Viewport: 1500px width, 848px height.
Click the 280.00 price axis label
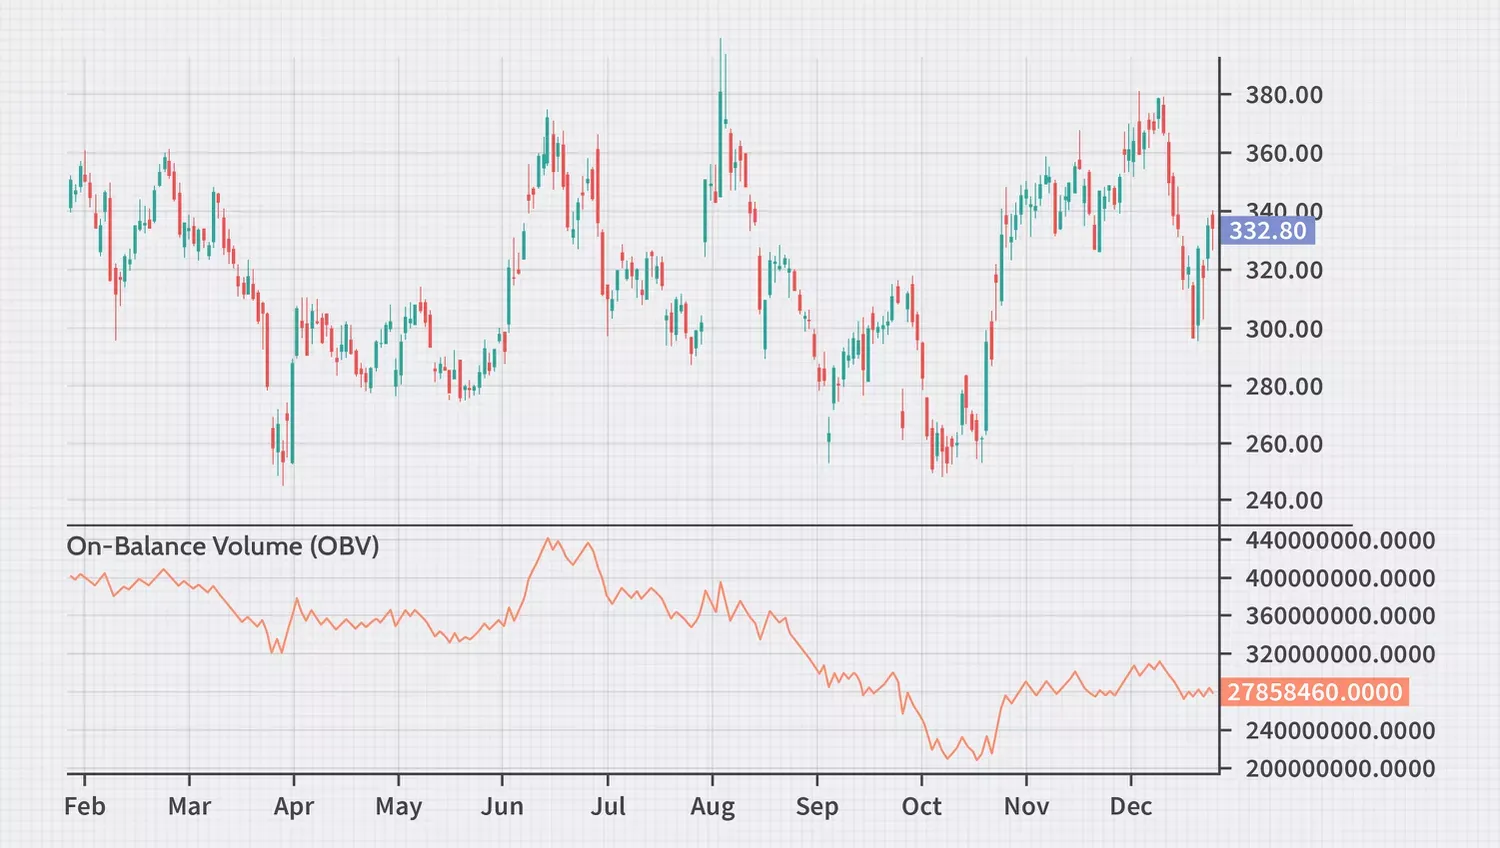[x=1284, y=386]
